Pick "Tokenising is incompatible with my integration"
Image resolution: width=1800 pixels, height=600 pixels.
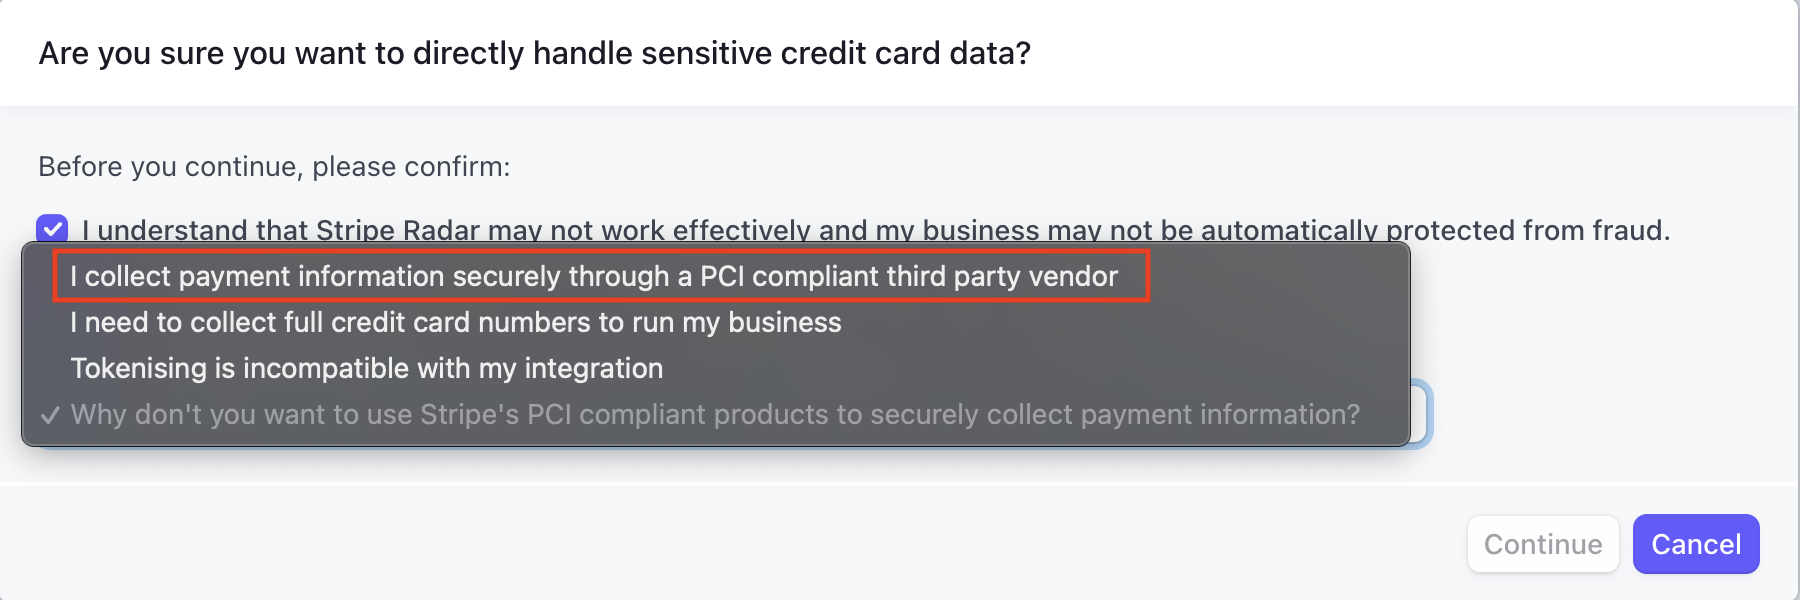coord(367,369)
